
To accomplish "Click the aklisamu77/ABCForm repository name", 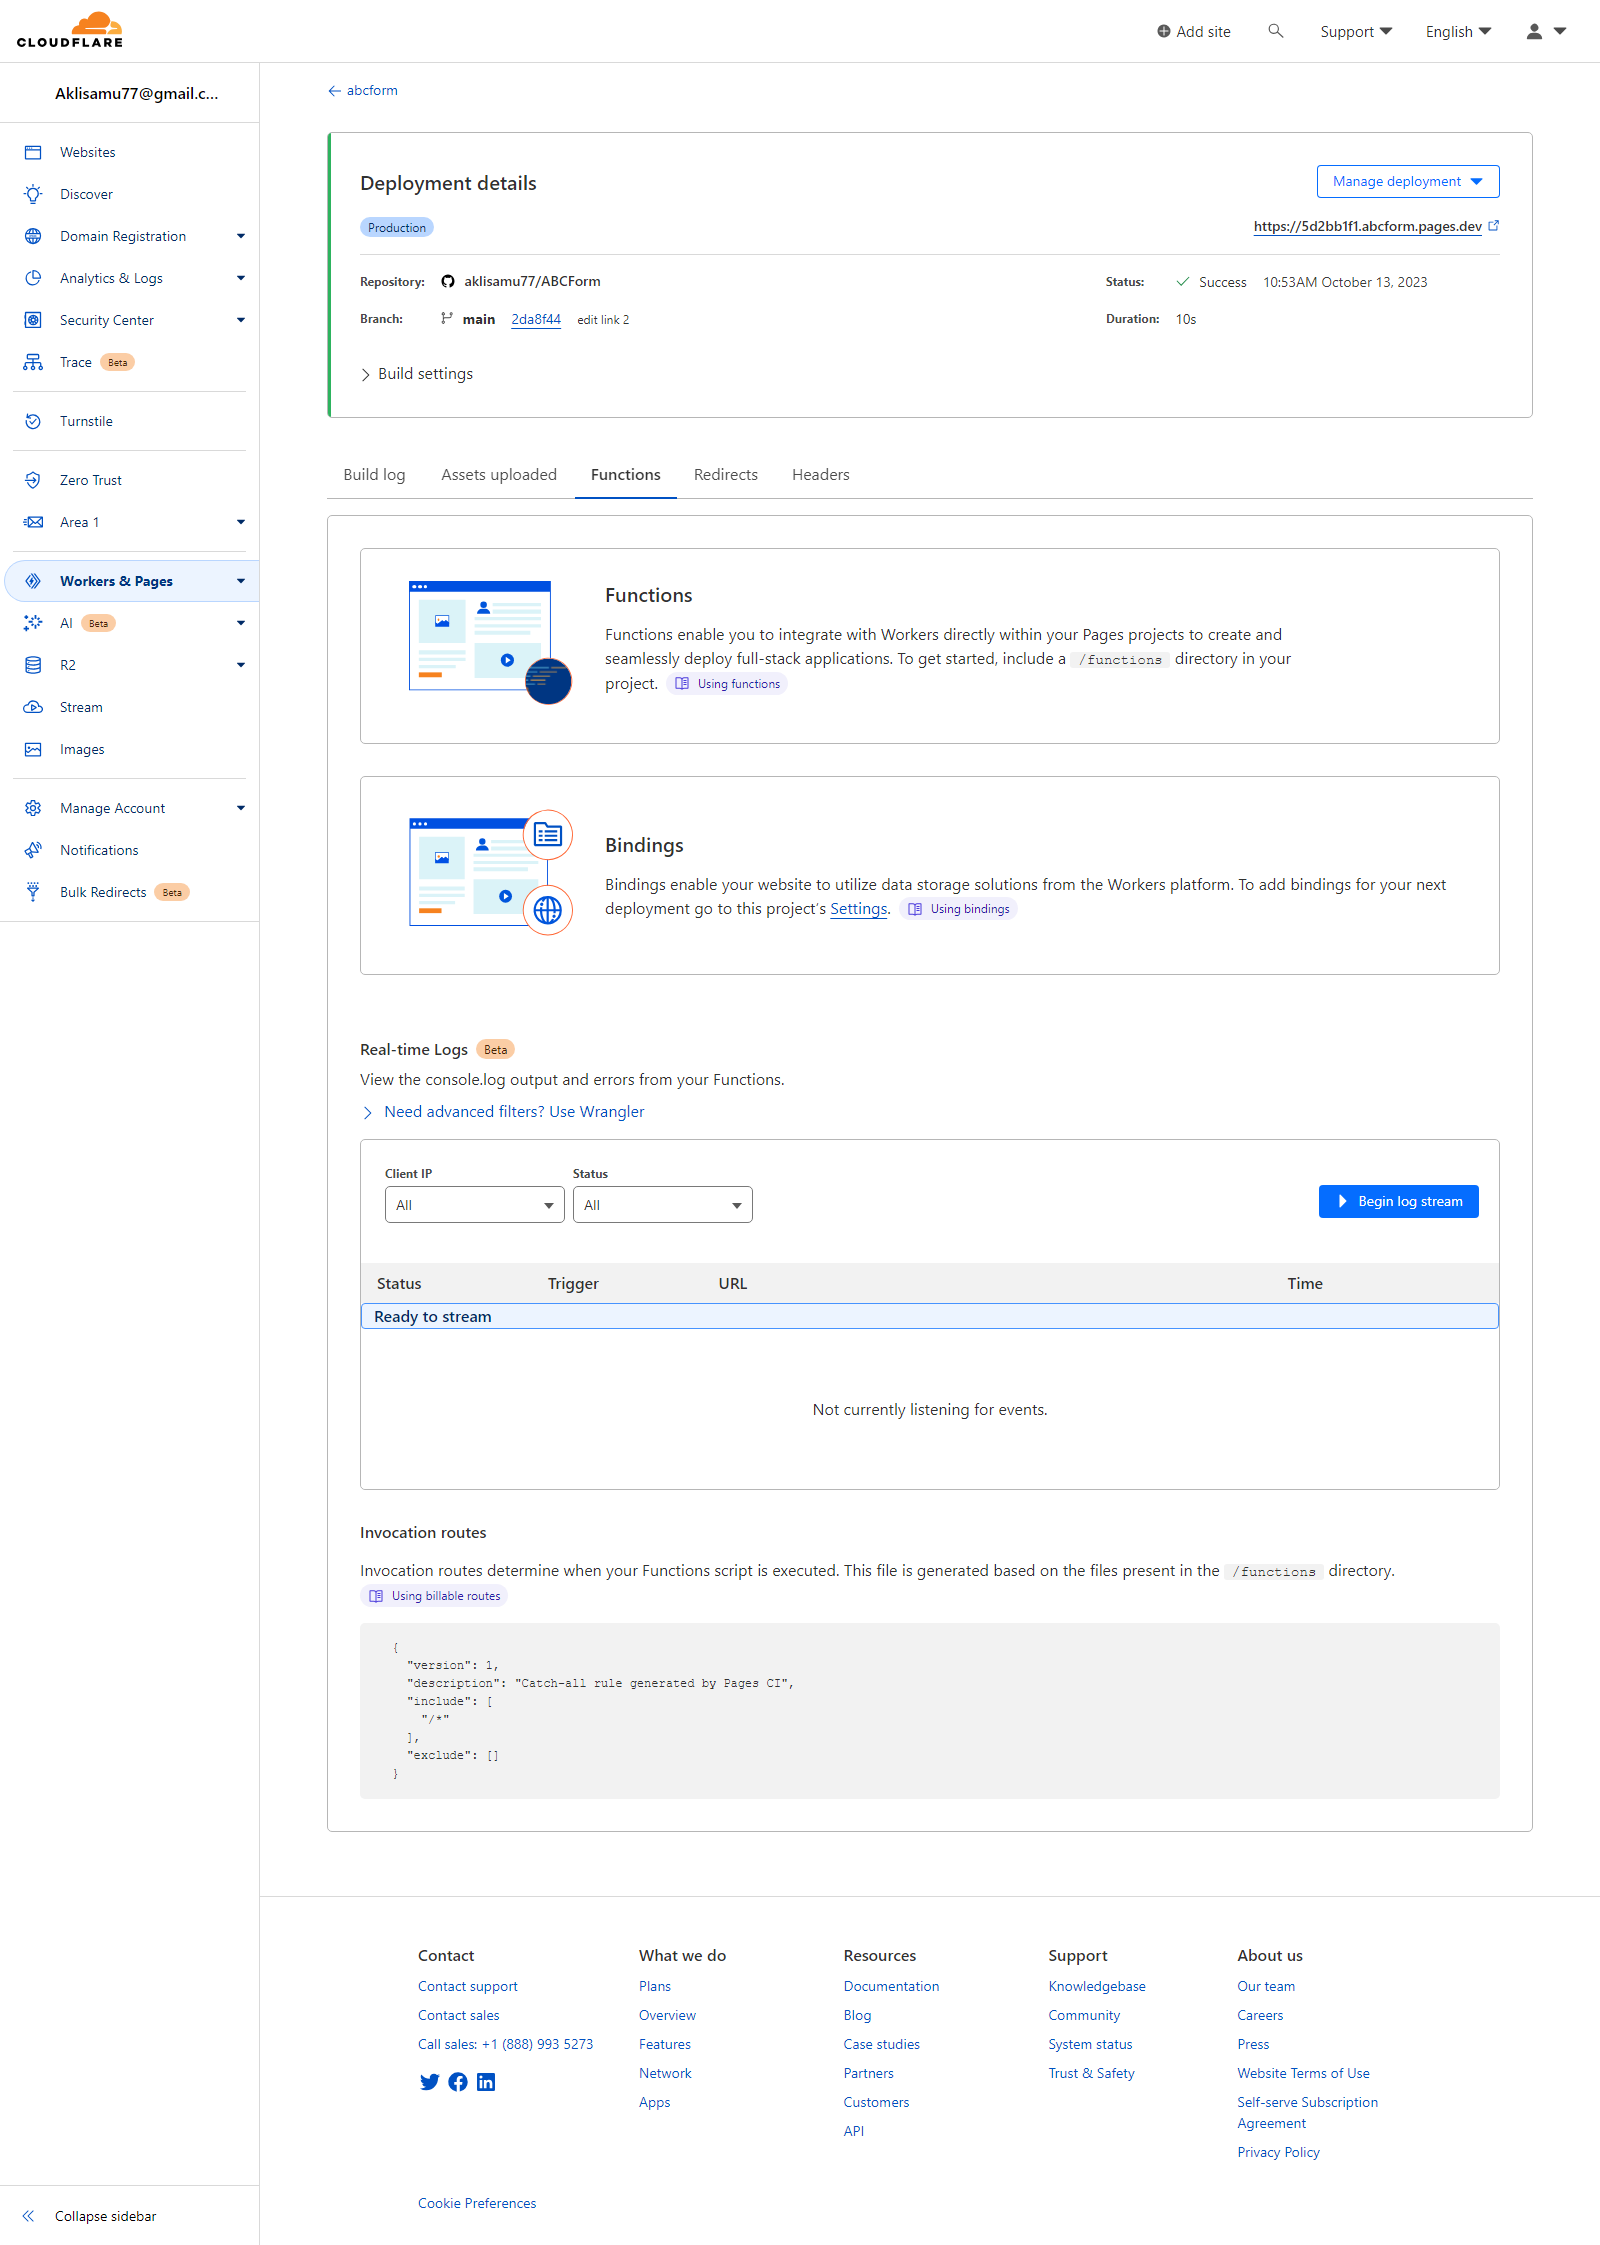I will click(x=532, y=282).
